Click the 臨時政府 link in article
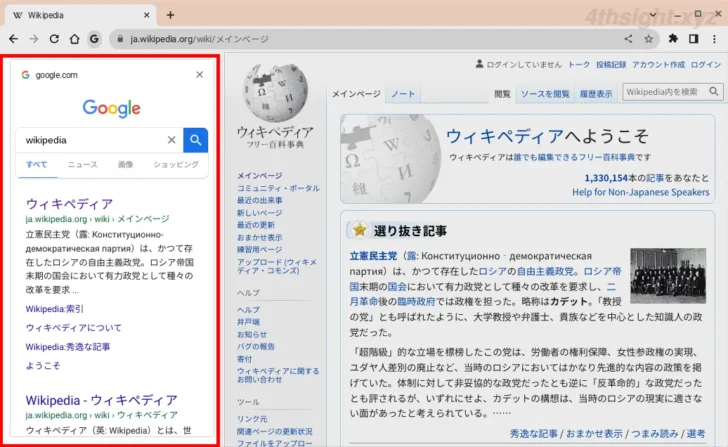728x447 pixels. point(416,301)
